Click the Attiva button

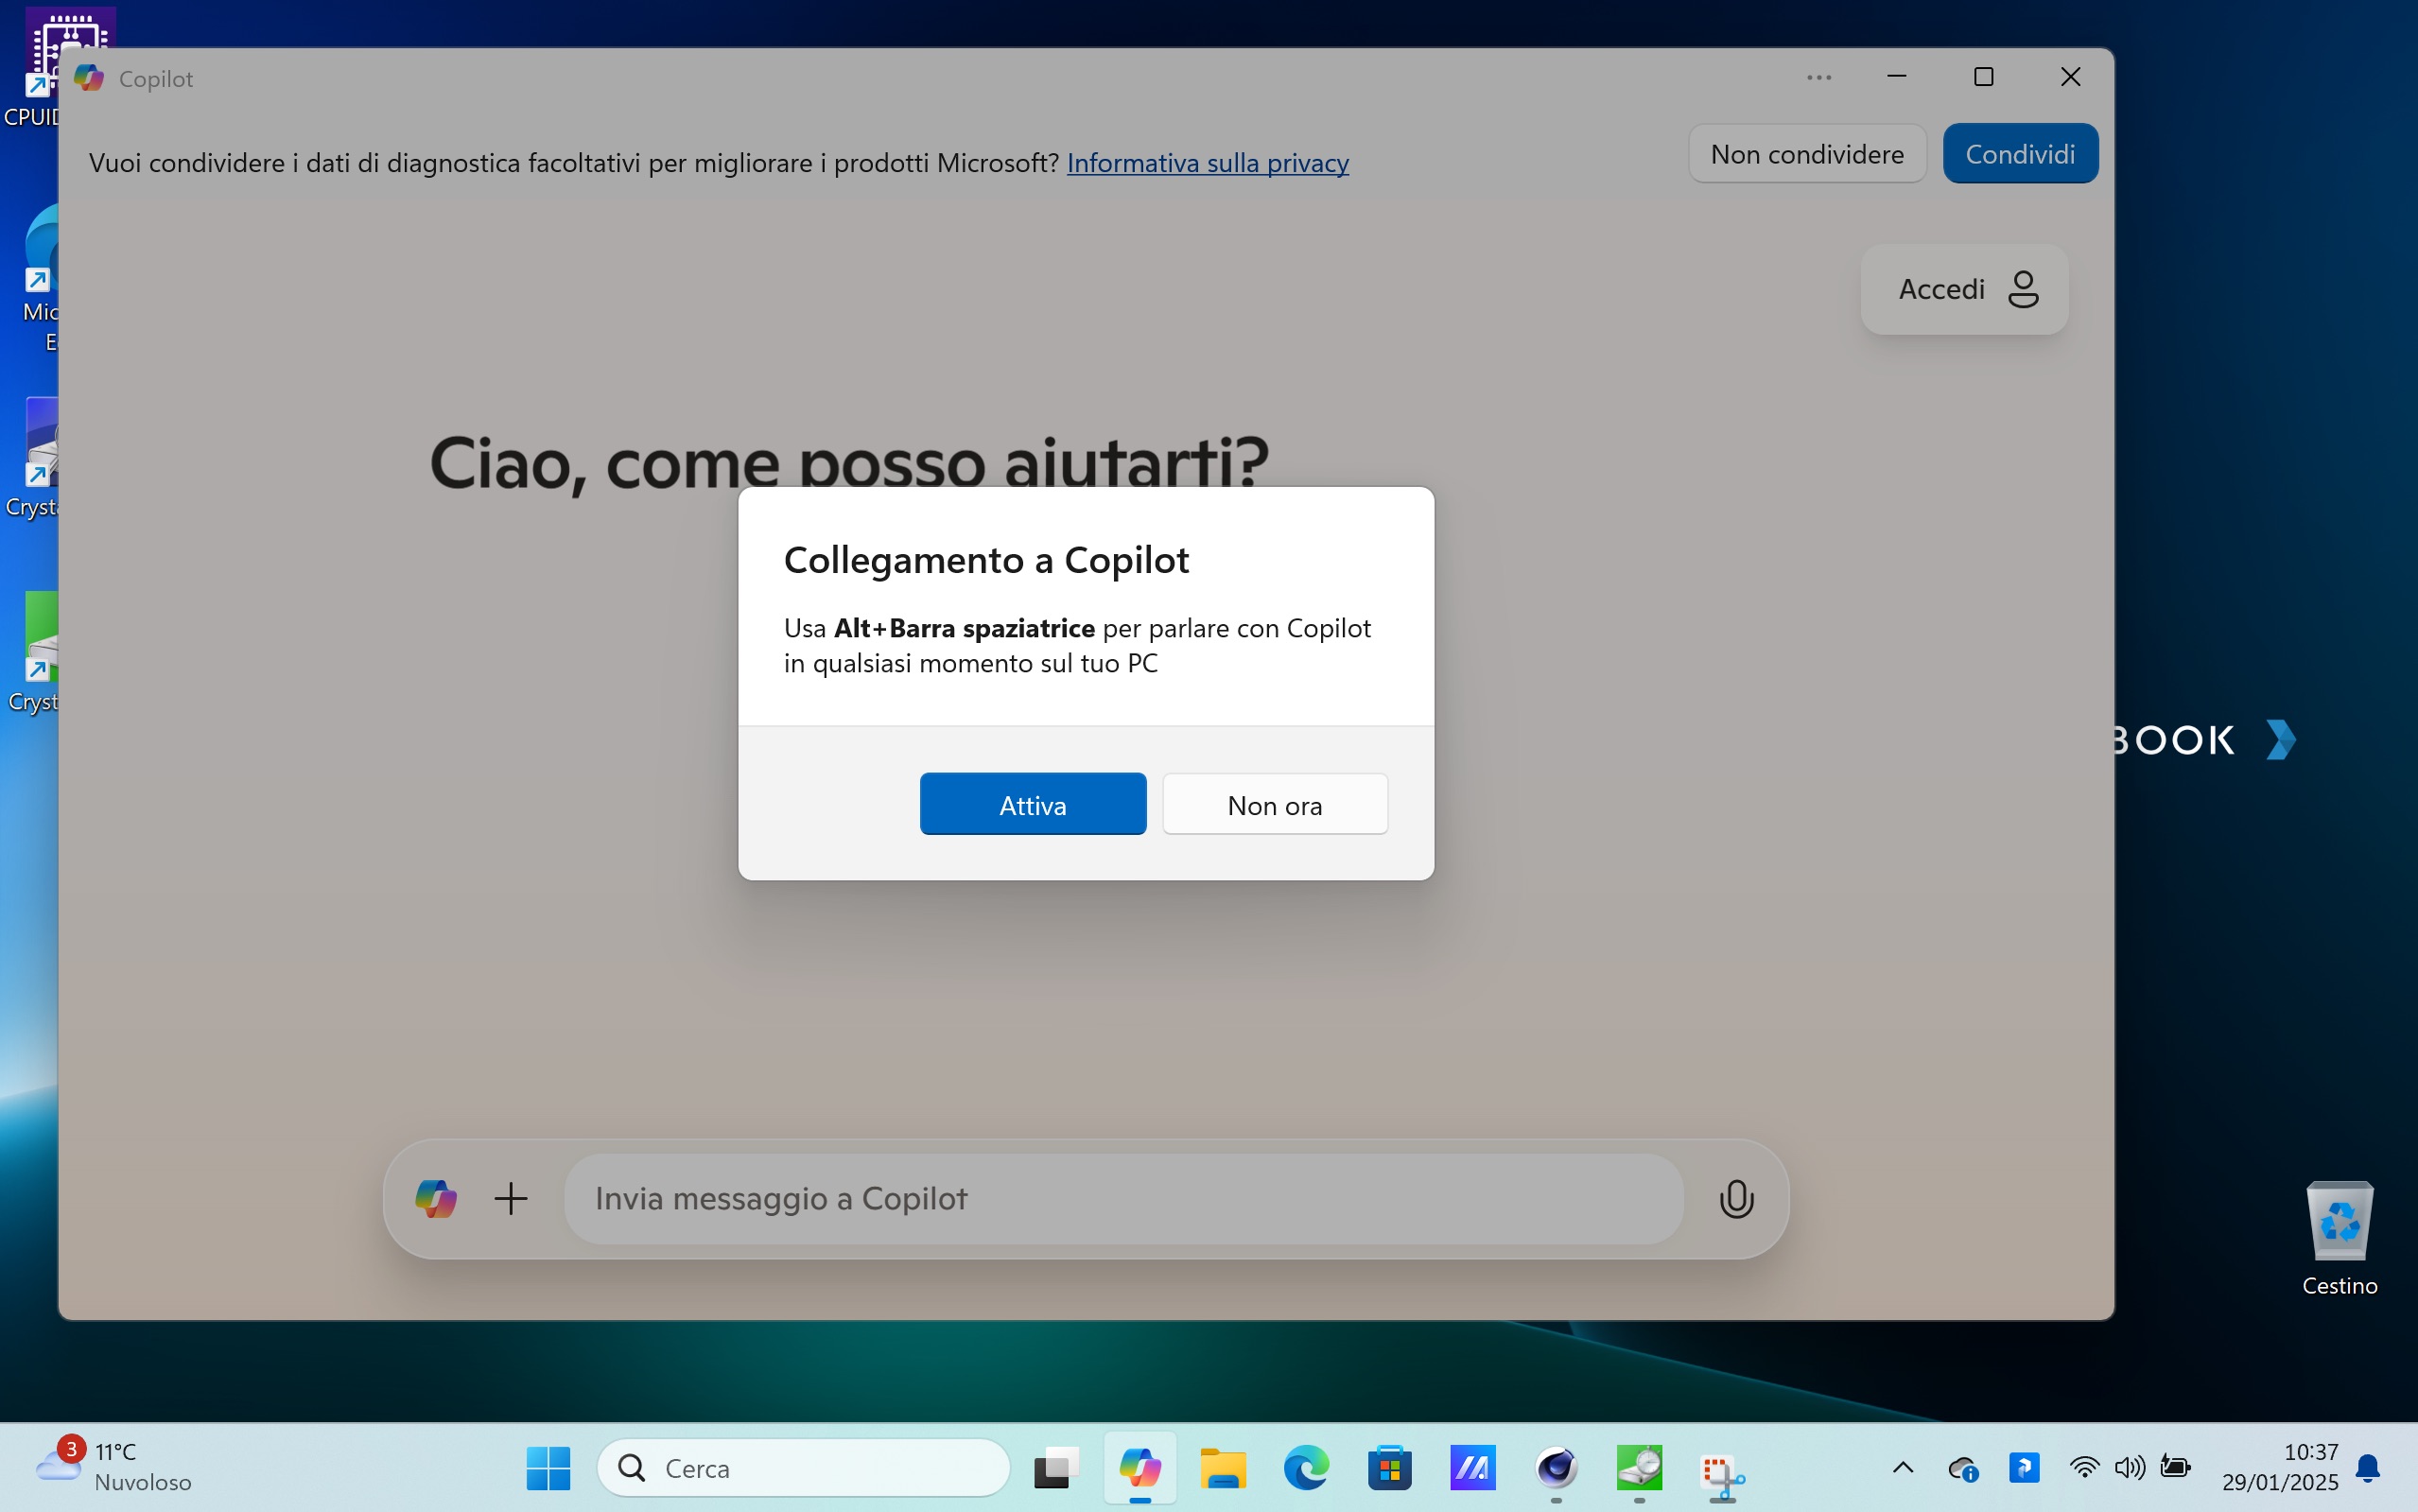point(1032,804)
